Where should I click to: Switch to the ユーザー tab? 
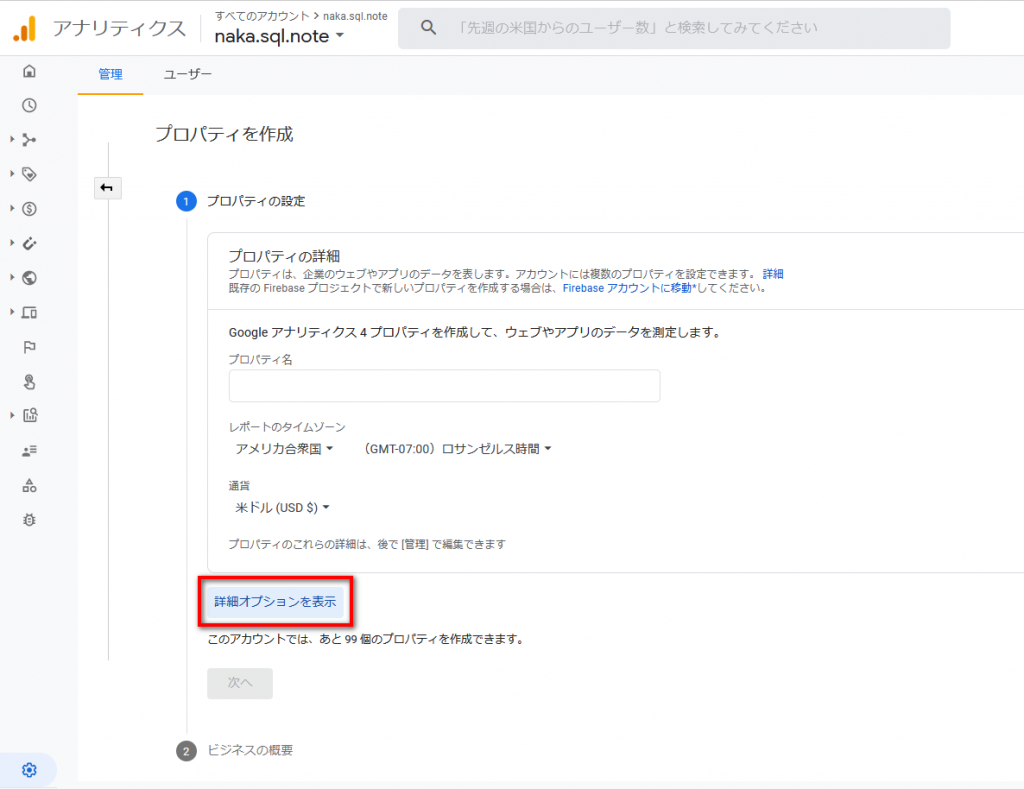click(x=187, y=74)
